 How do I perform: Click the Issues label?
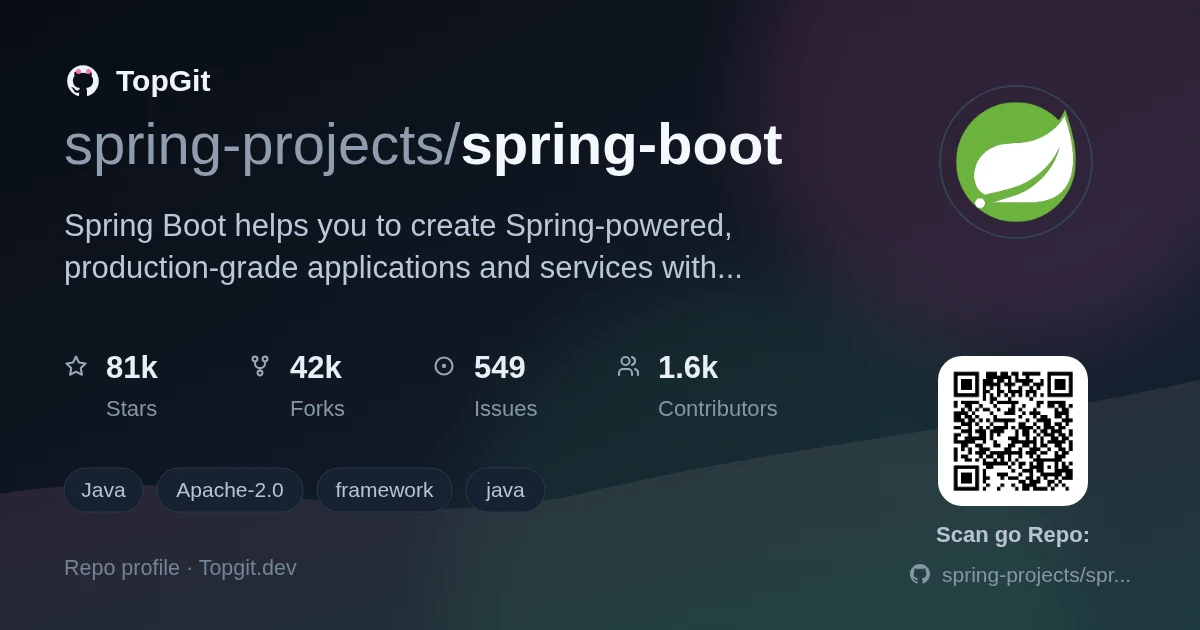click(505, 408)
